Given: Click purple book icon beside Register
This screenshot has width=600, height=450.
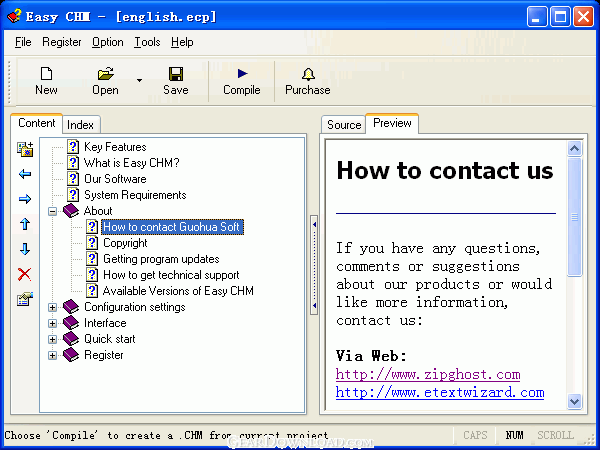Looking at the screenshot, I should click(x=71, y=355).
